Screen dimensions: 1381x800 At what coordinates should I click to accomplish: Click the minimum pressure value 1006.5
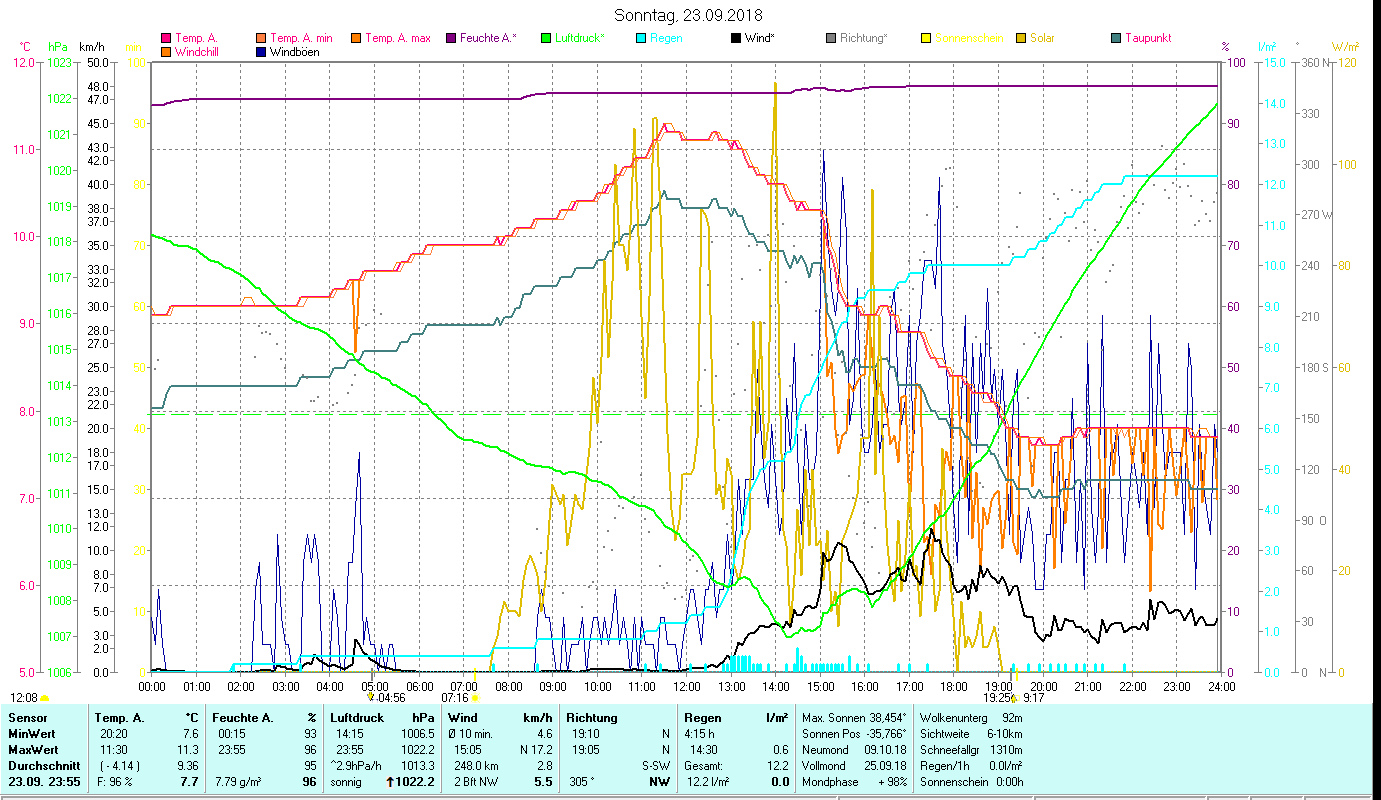tap(420, 734)
